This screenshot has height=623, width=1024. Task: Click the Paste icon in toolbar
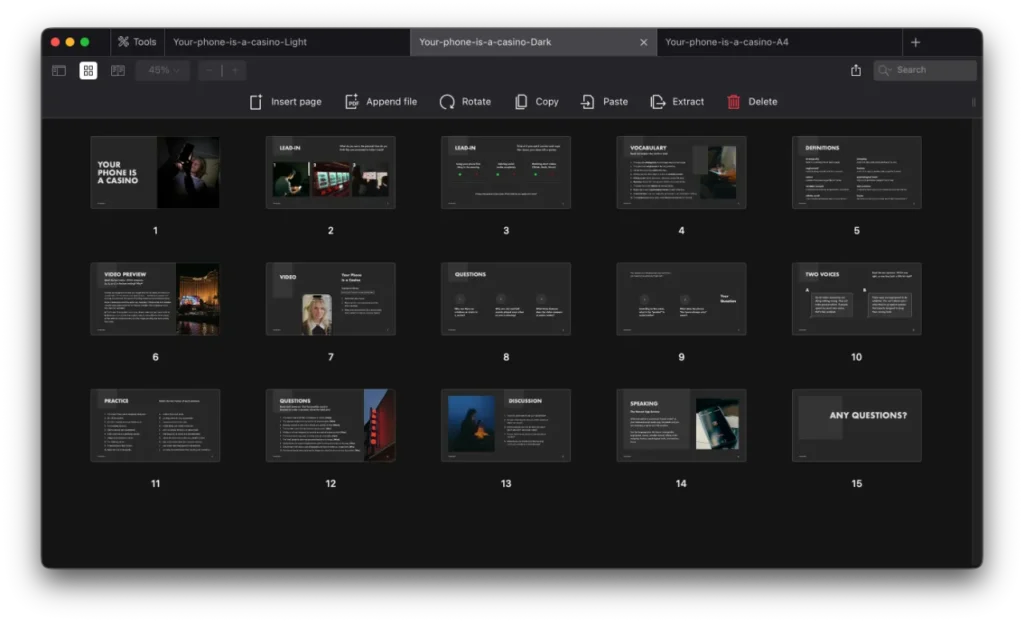pos(588,102)
